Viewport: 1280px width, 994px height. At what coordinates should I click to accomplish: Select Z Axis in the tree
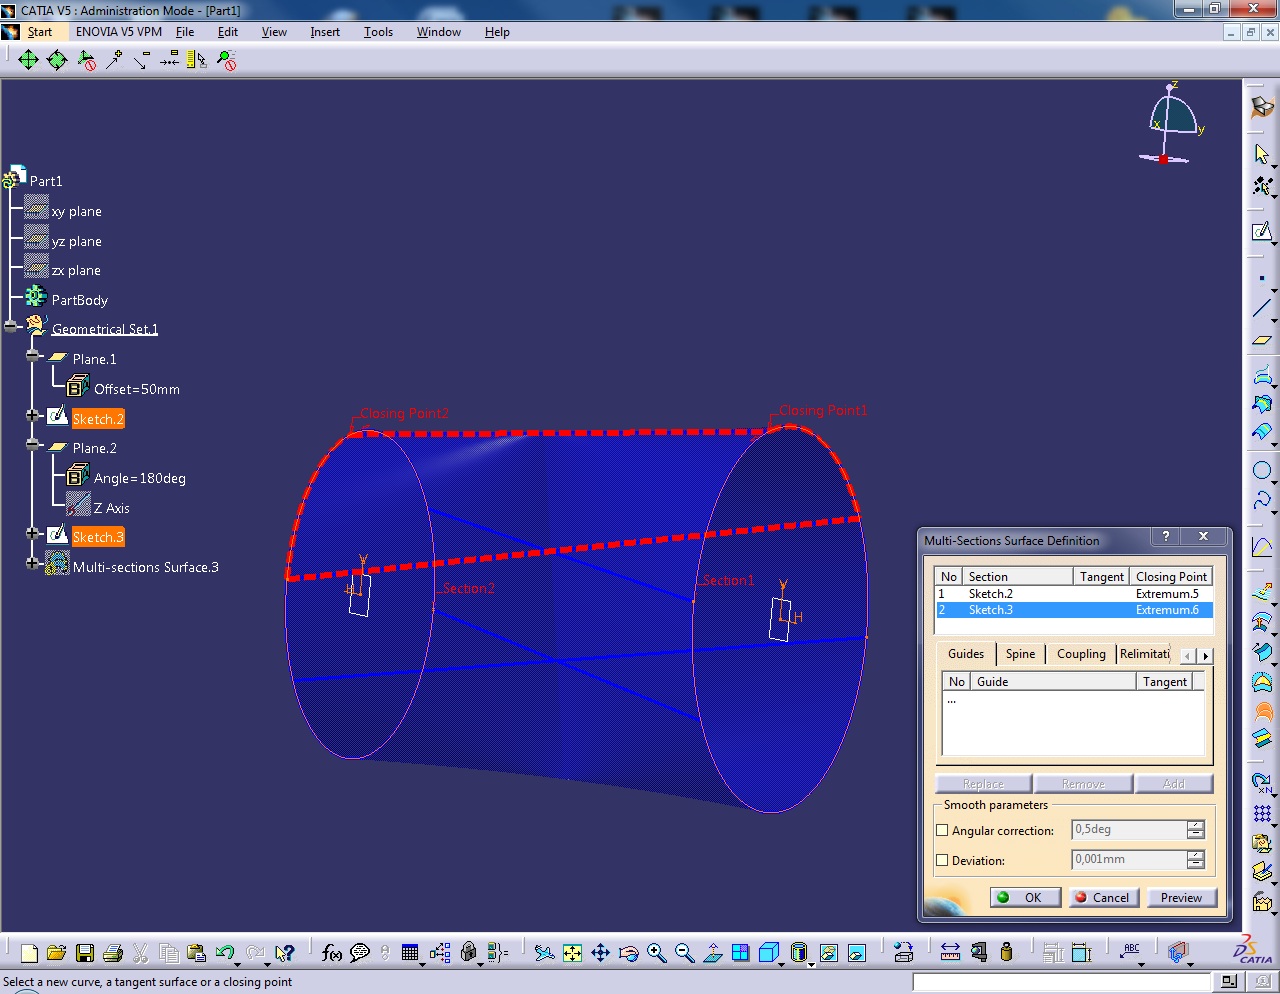pos(111,508)
